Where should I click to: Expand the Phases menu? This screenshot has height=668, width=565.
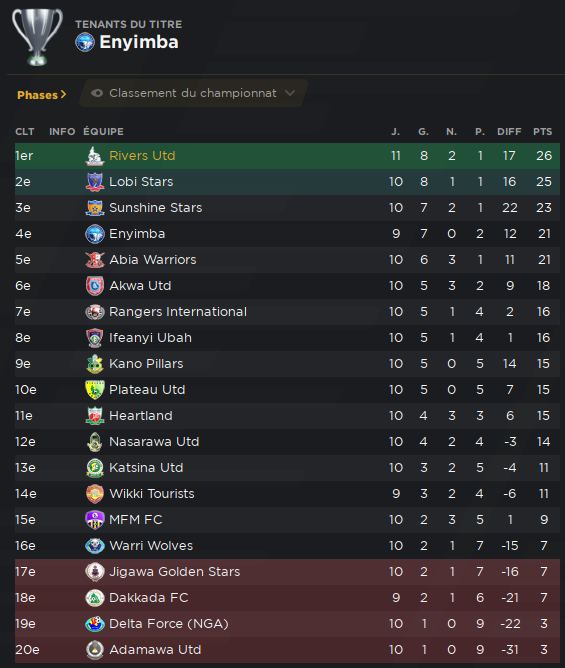42,95
